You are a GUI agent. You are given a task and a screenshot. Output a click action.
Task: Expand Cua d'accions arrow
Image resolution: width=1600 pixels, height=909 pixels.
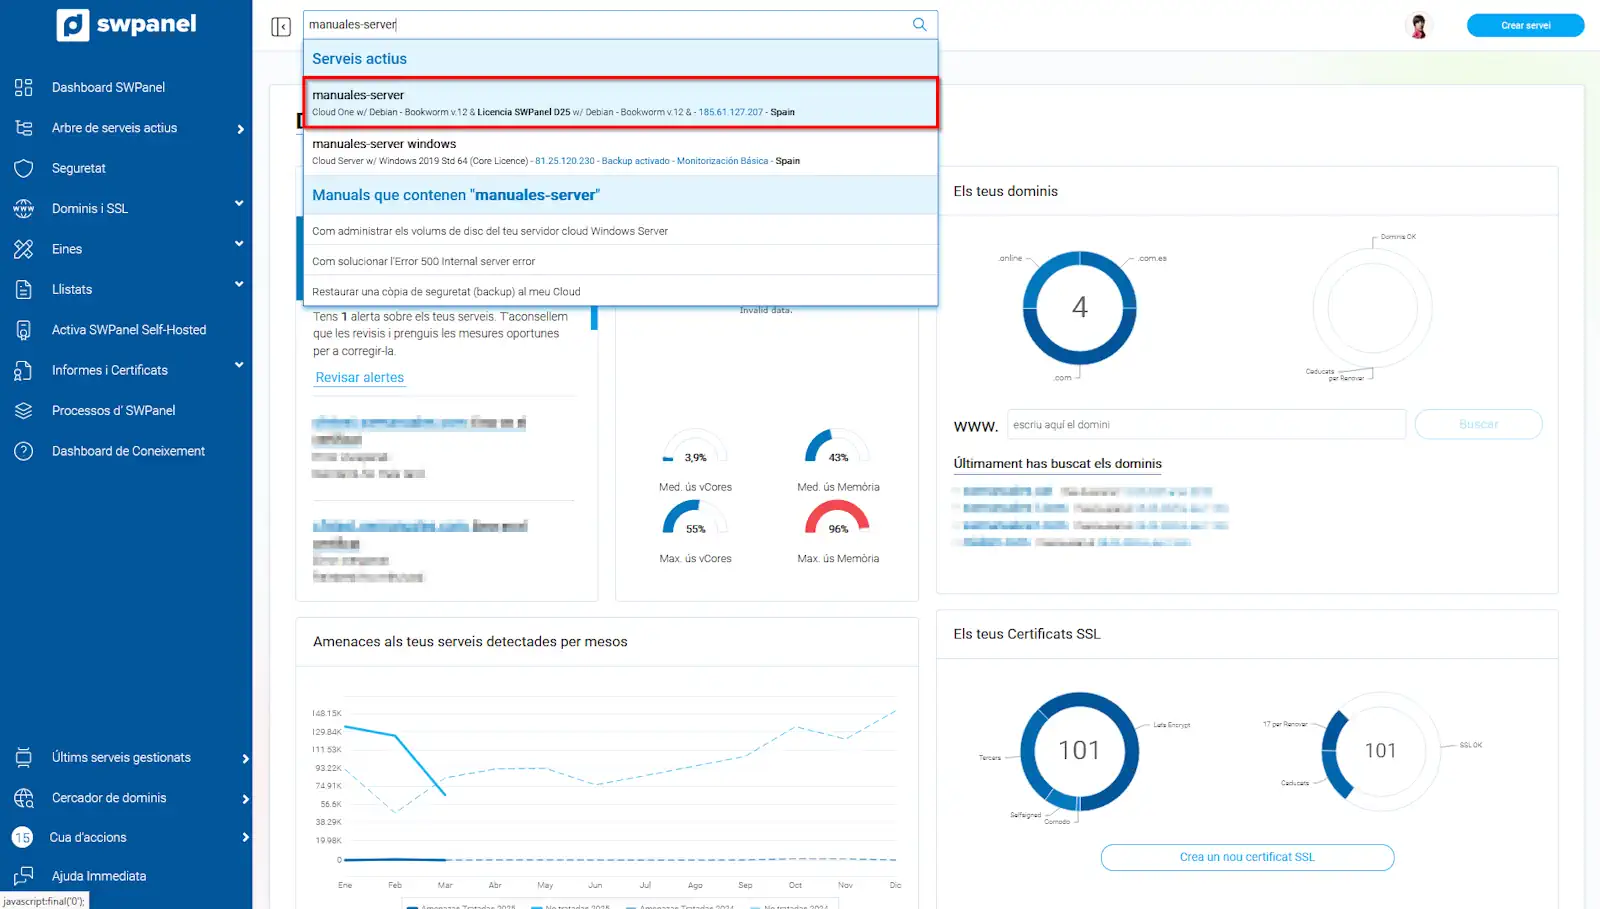pos(246,838)
